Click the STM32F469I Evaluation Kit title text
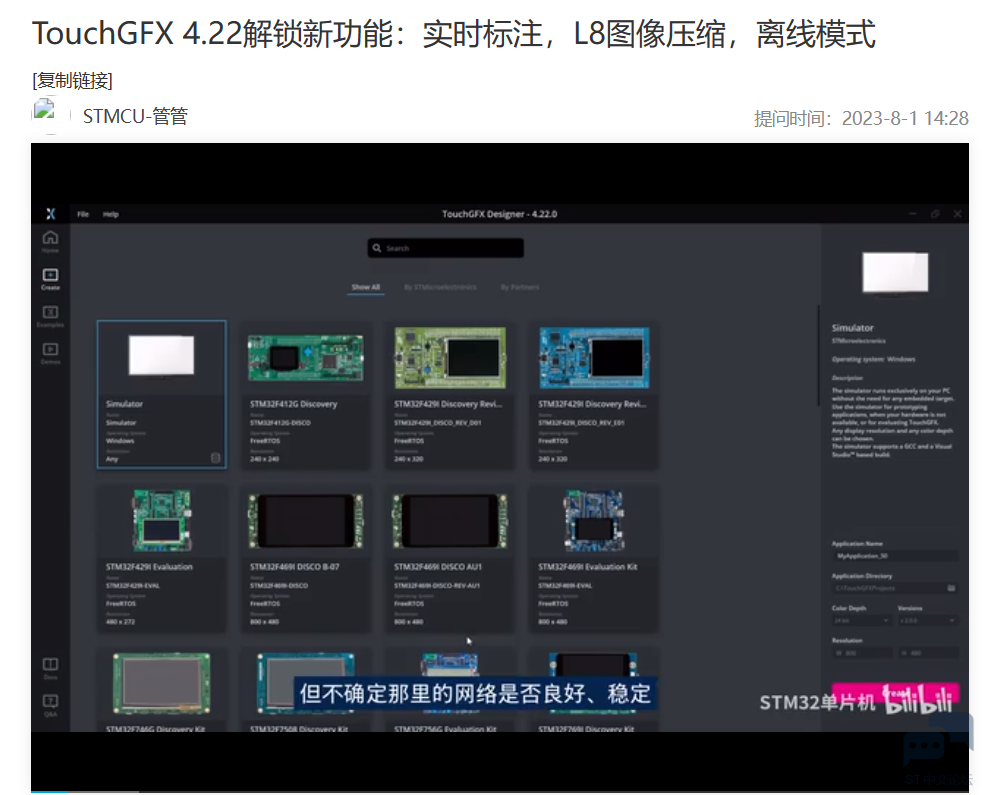This screenshot has height=795, width=982. [587, 567]
